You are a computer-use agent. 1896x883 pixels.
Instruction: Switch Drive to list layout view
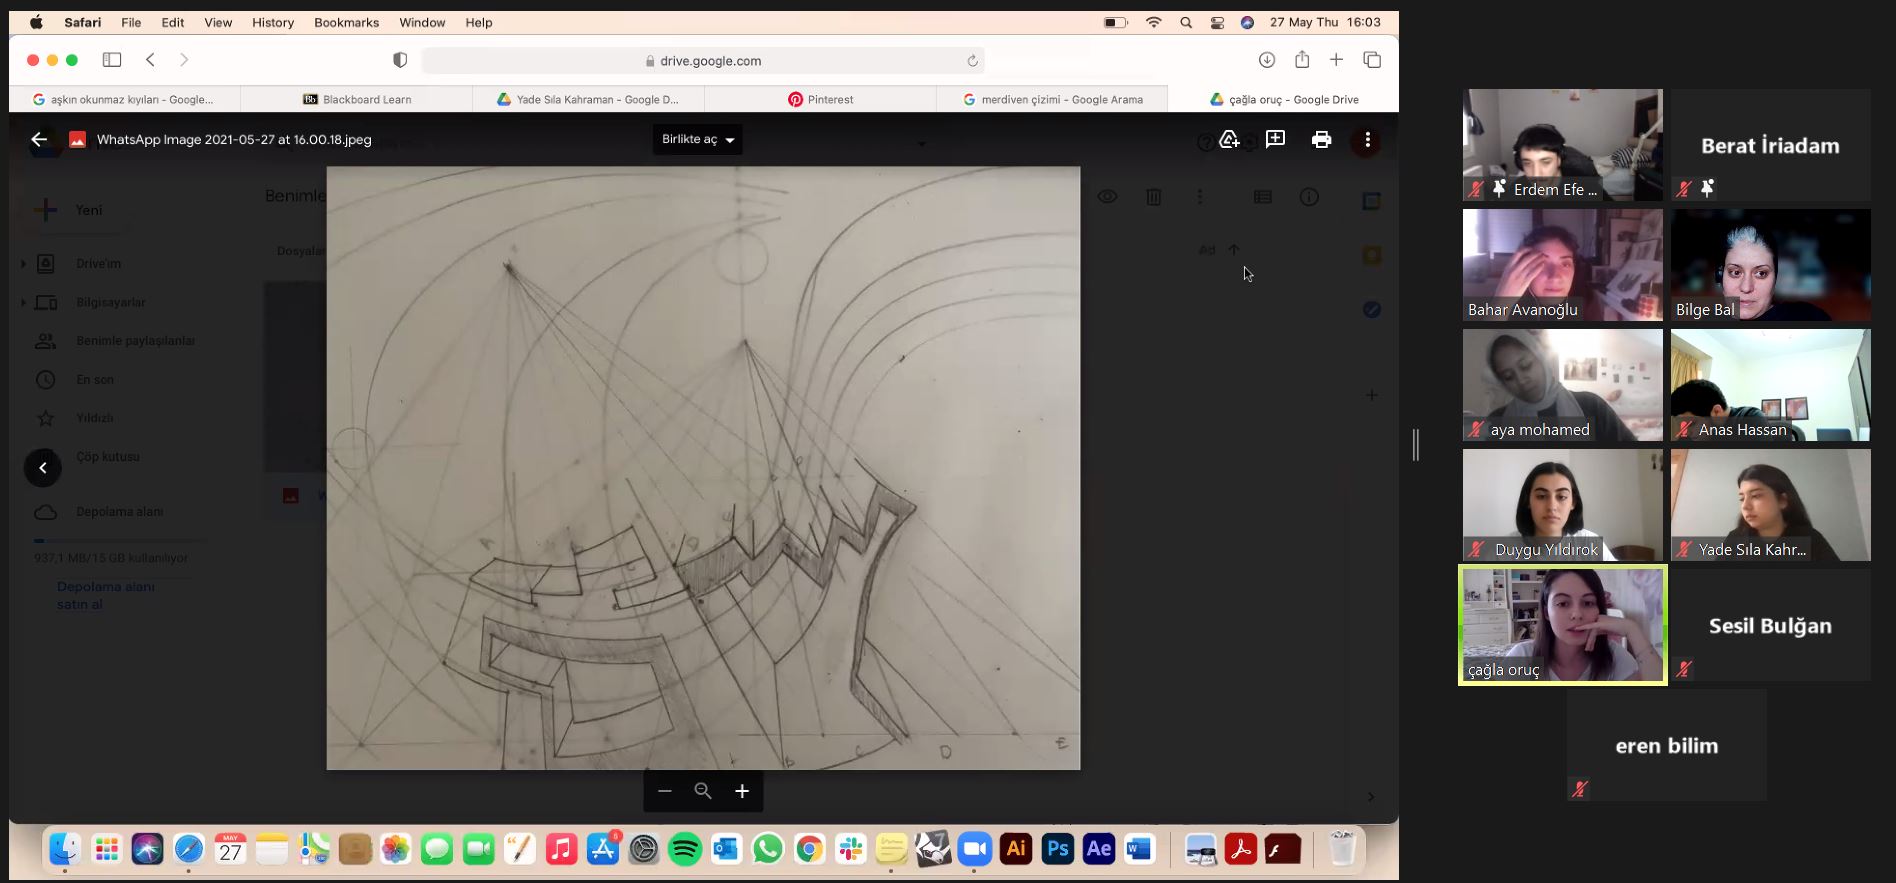pos(1263,197)
